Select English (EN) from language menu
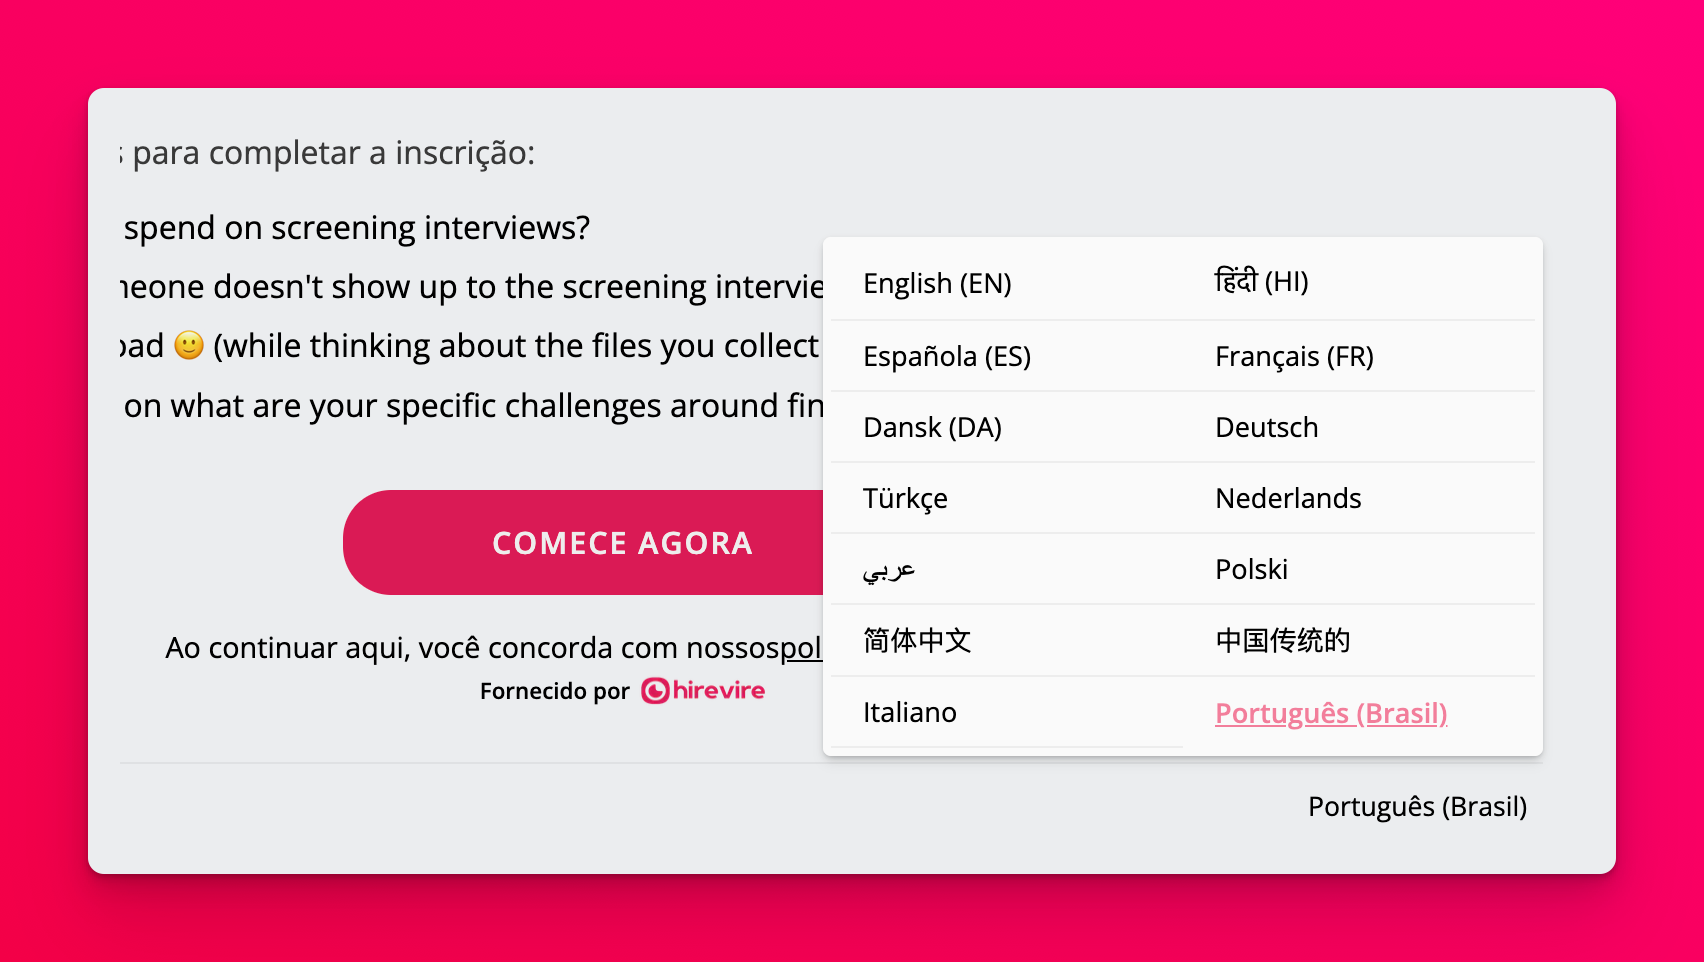1704x962 pixels. click(937, 284)
